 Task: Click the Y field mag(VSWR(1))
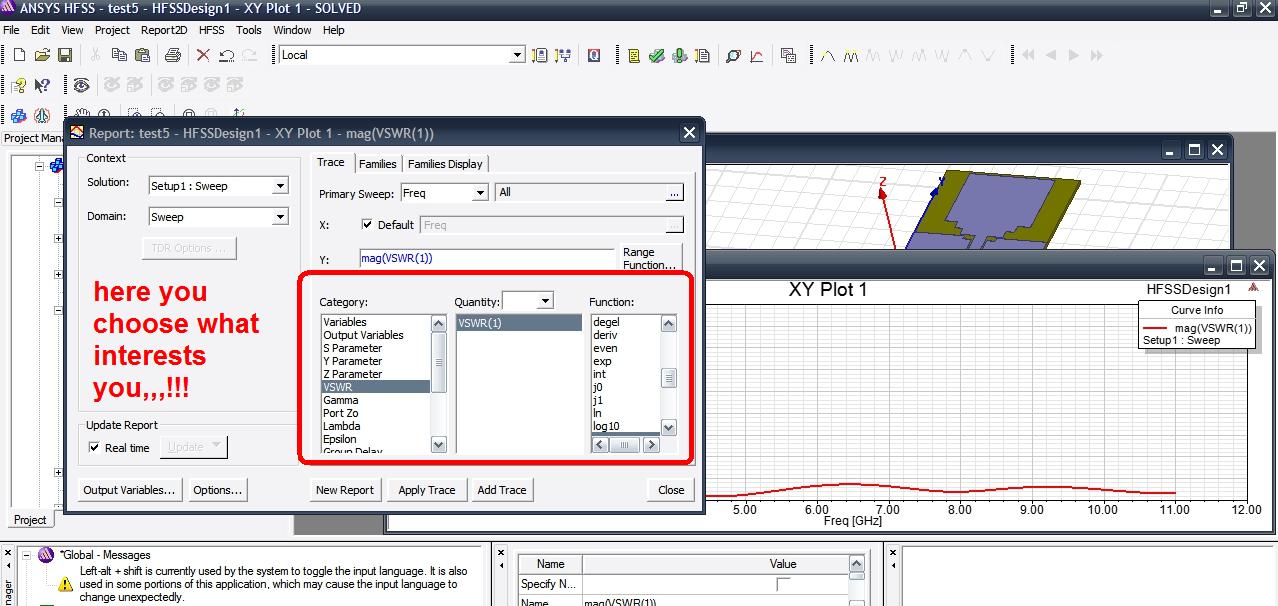click(x=487, y=258)
